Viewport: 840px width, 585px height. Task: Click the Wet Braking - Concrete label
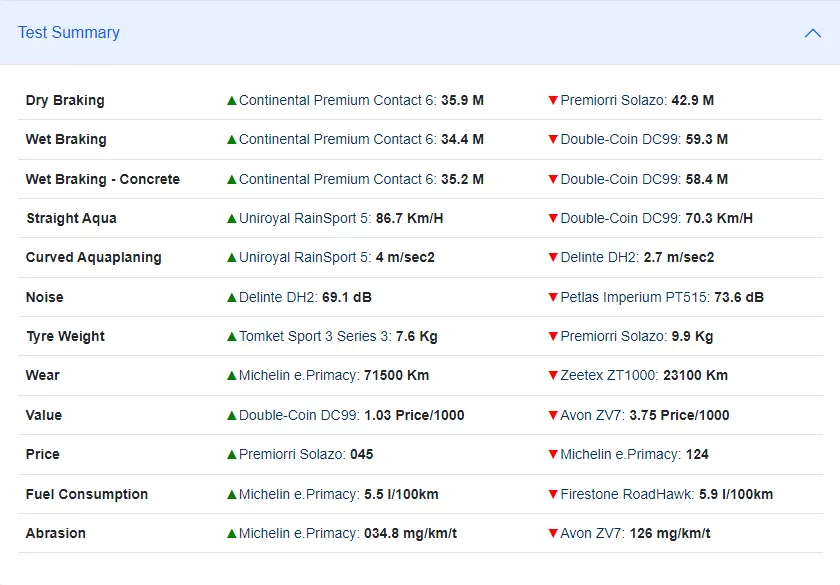(103, 179)
